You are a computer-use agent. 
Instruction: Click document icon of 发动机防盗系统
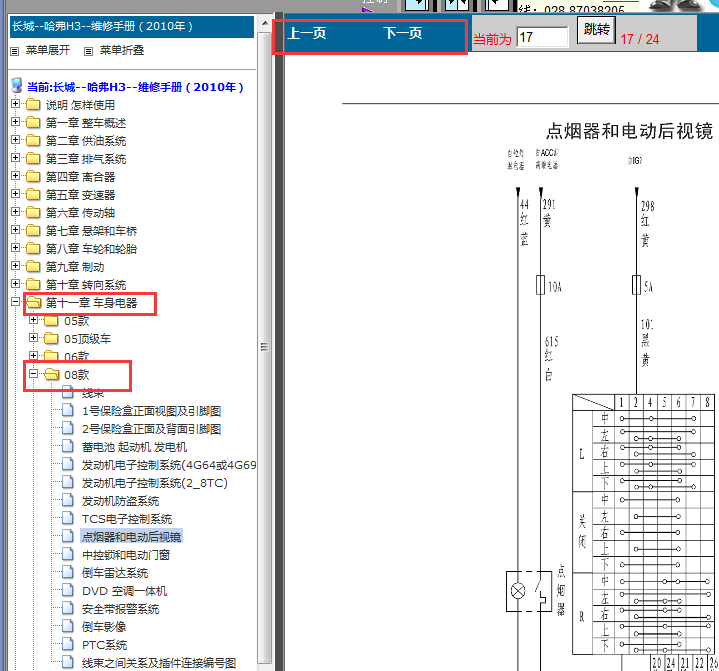(68, 500)
